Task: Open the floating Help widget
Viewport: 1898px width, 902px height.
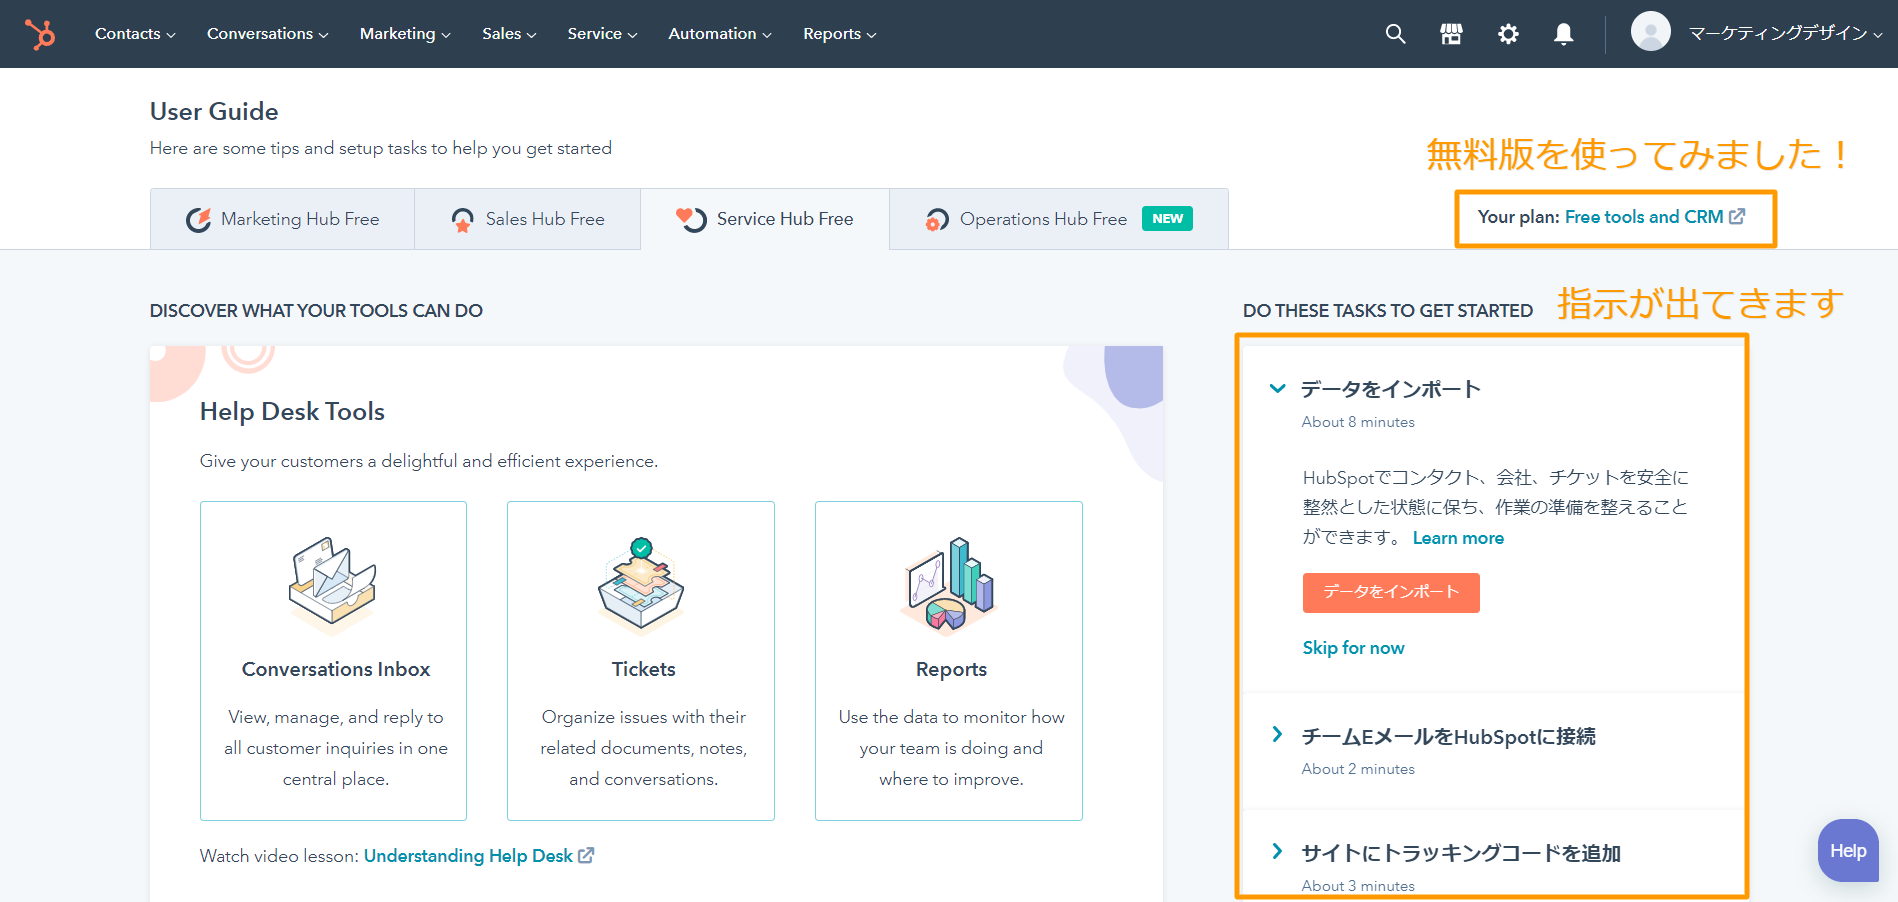Action: 1847,851
